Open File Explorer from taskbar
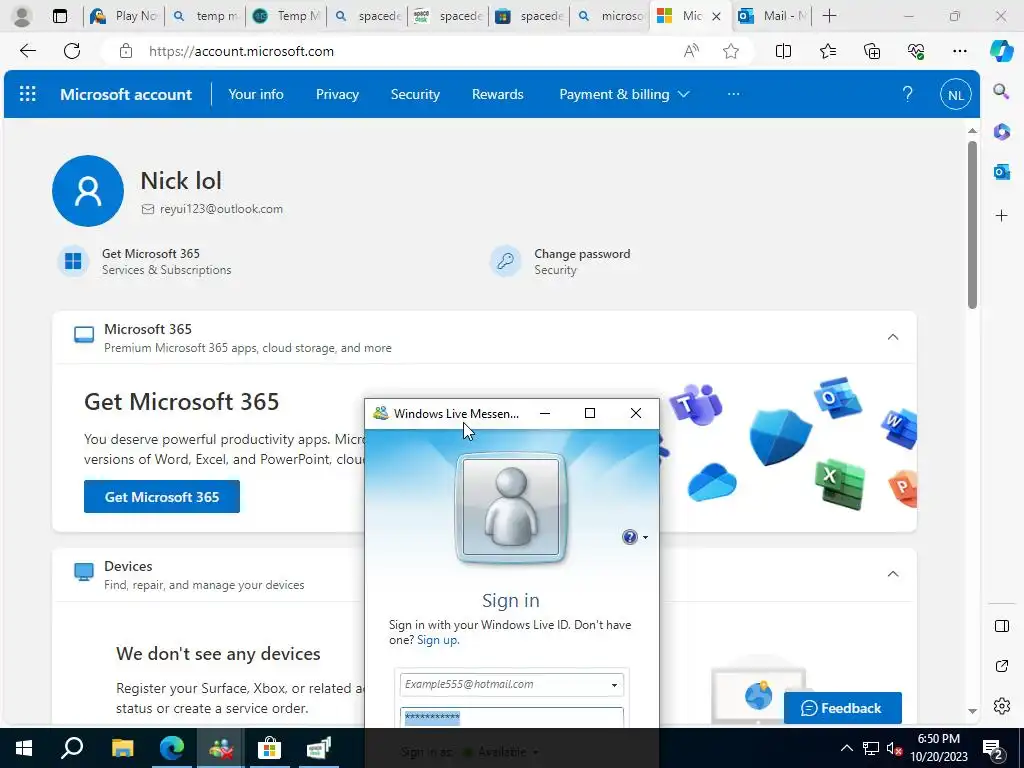Viewport: 1024px width, 768px height. tap(122, 748)
